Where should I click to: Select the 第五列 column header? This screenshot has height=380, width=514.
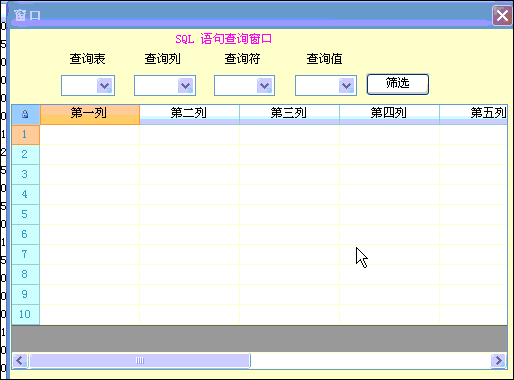(x=474, y=114)
